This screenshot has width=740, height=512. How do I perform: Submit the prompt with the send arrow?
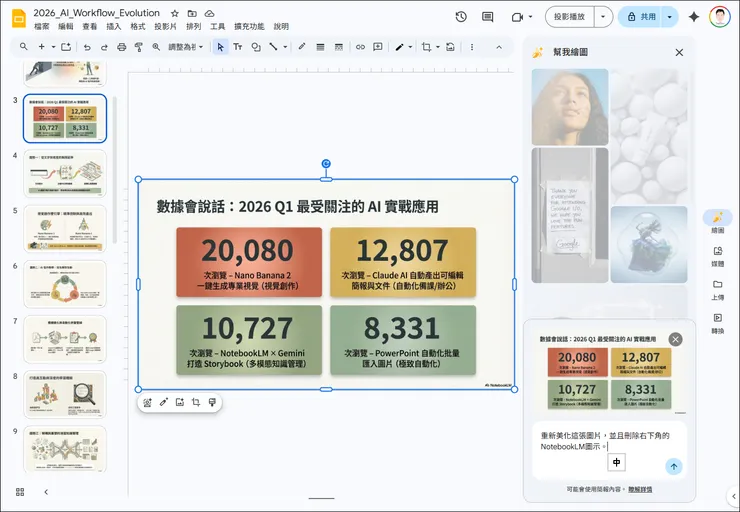click(674, 467)
